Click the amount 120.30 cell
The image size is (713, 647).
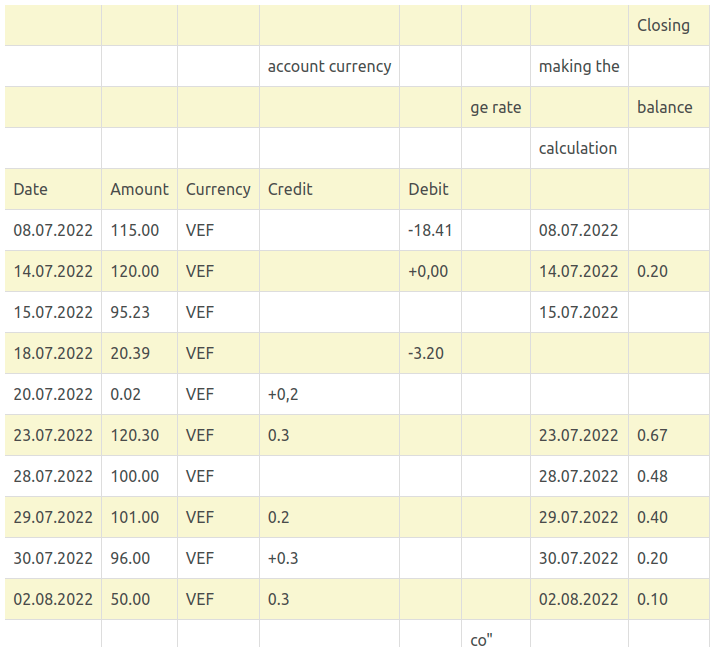tap(135, 435)
